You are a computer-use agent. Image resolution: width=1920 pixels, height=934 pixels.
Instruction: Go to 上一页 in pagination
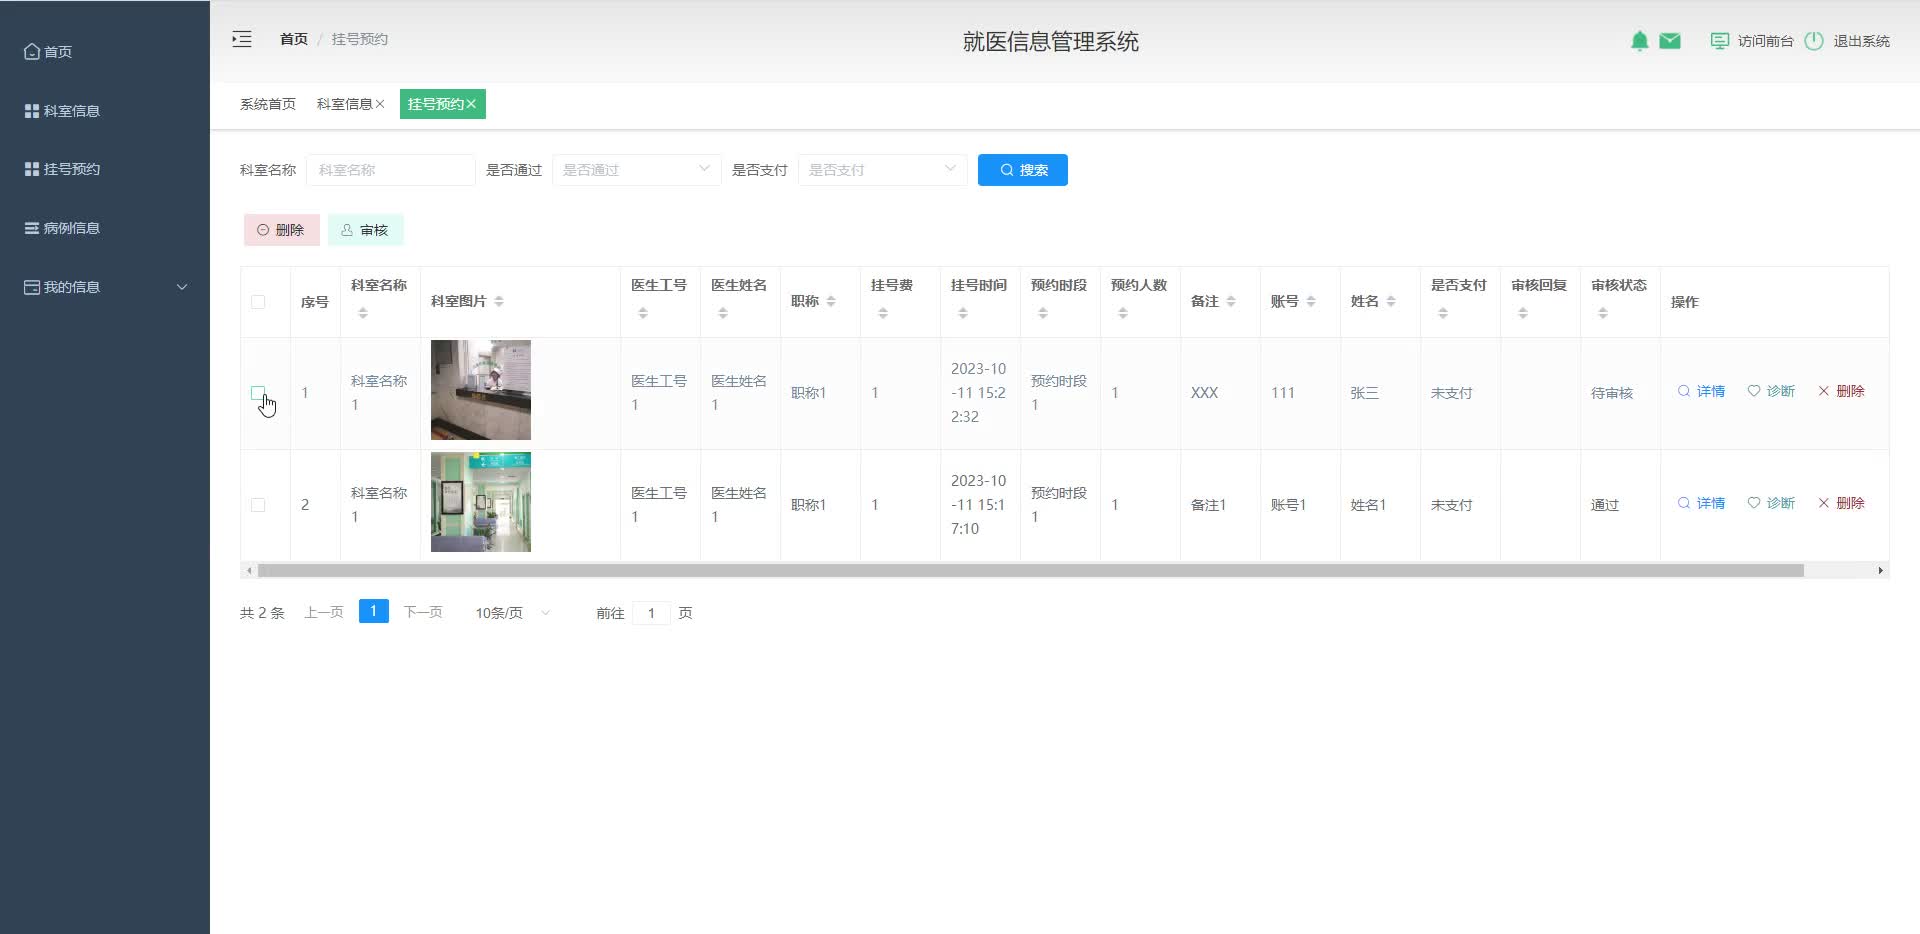(324, 612)
